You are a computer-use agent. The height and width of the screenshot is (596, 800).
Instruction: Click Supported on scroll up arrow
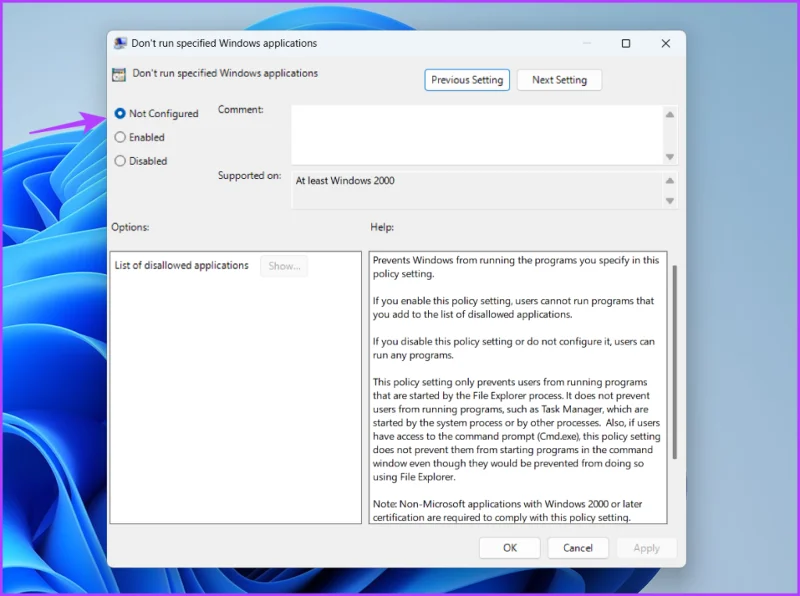tap(670, 181)
